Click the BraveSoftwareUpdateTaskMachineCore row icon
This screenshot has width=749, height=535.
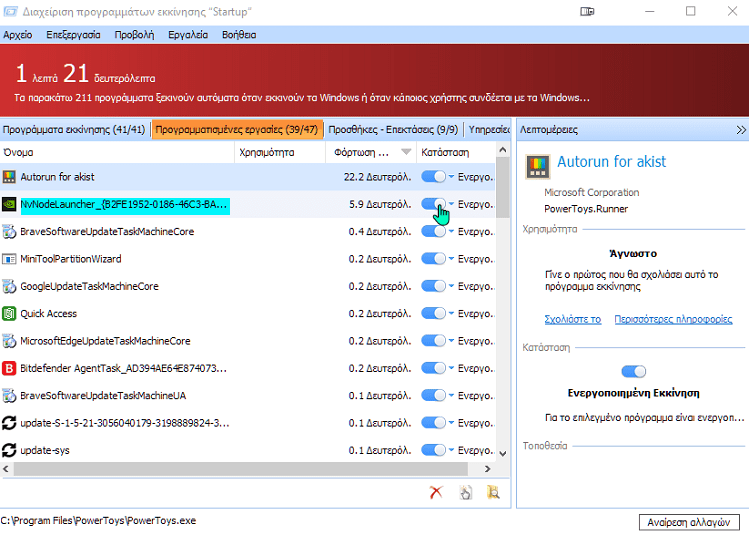9,232
